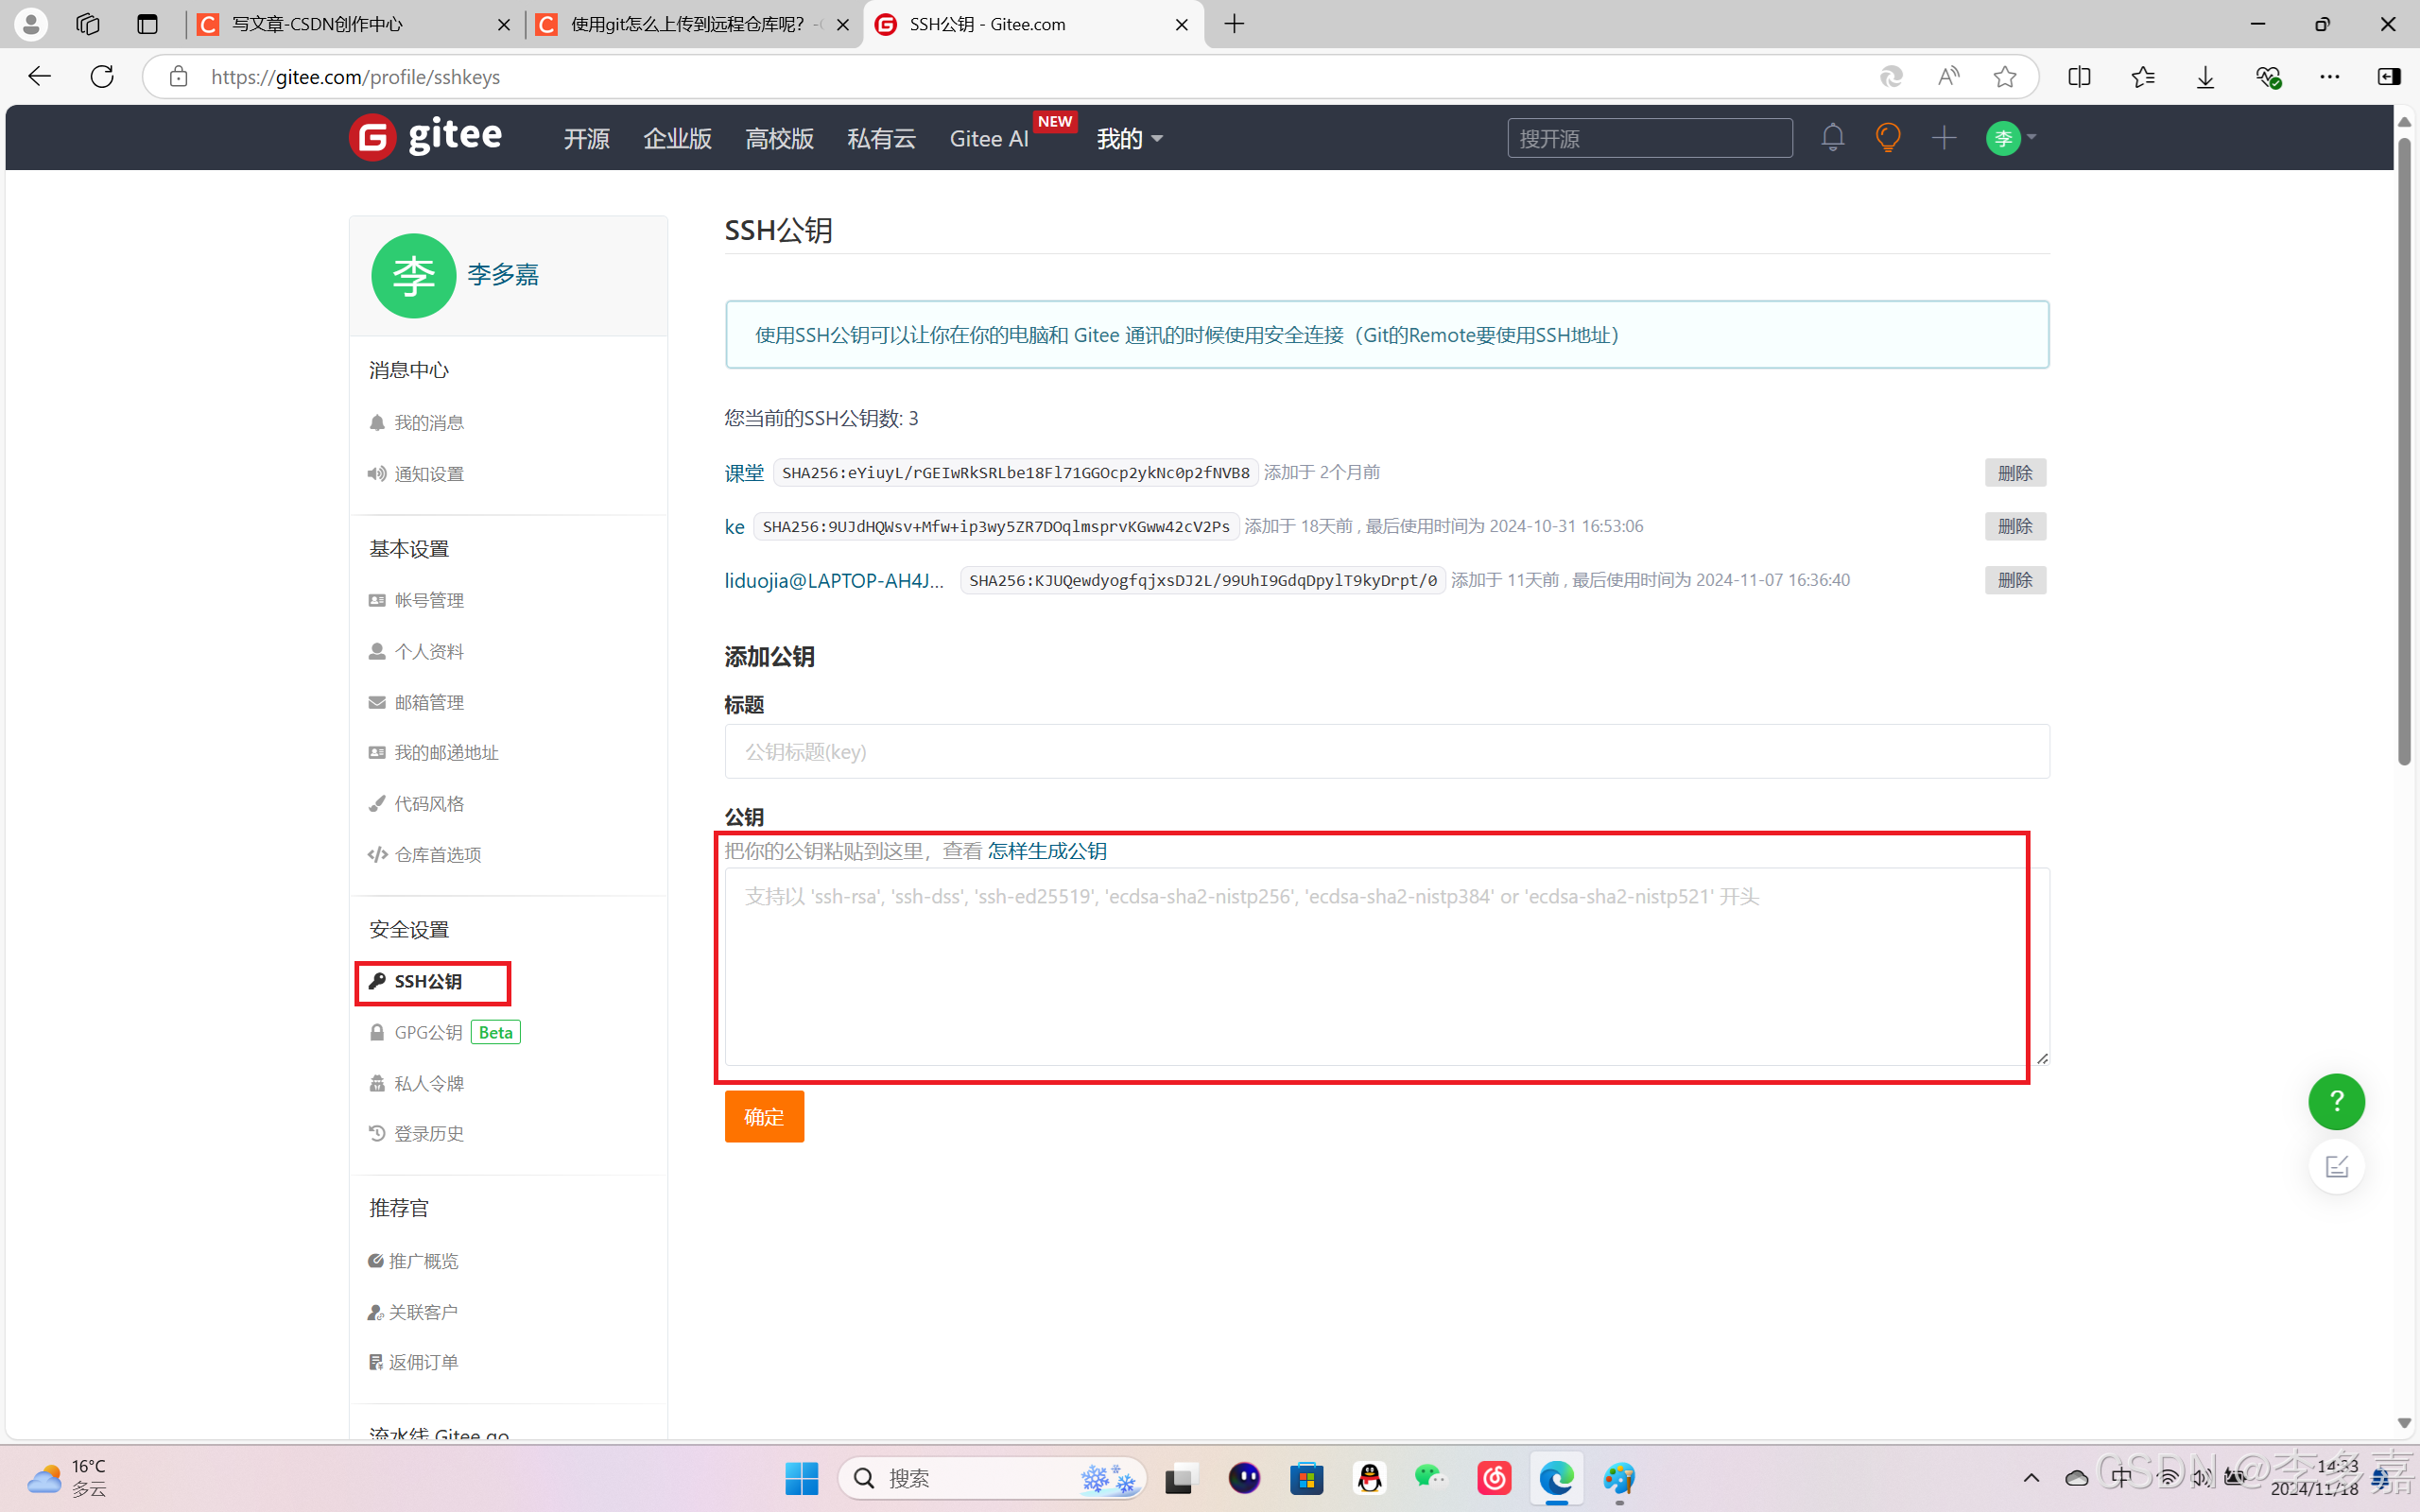Image resolution: width=2420 pixels, height=1512 pixels.
Task: Click the 公钥标题 title input field
Action: click(1386, 751)
